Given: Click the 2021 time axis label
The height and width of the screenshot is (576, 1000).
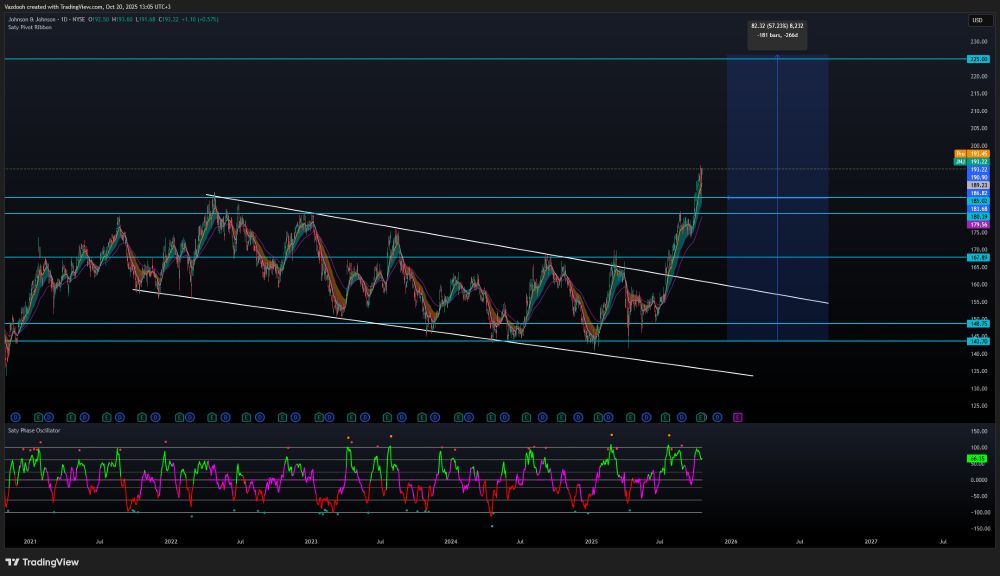Looking at the screenshot, I should (30, 542).
